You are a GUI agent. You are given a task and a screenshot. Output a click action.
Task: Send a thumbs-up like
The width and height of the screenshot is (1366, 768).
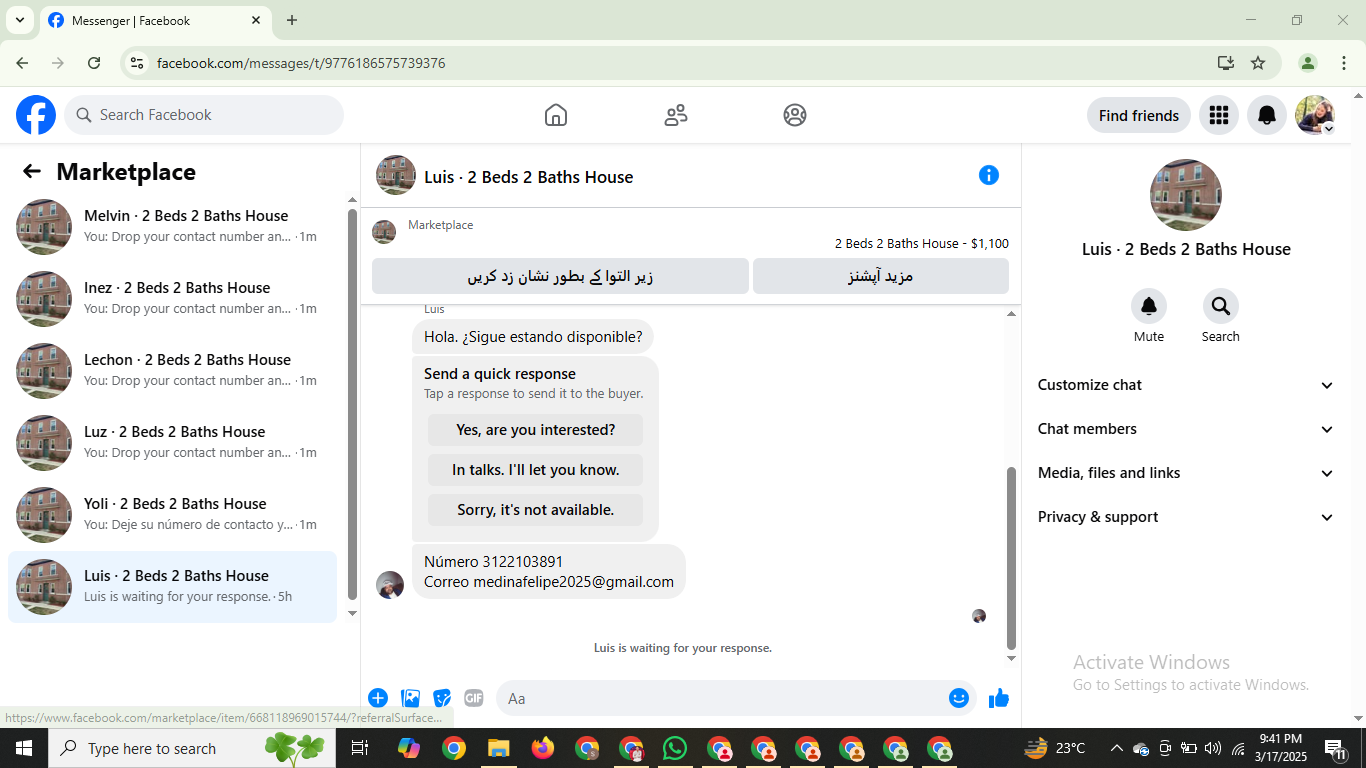pos(999,698)
